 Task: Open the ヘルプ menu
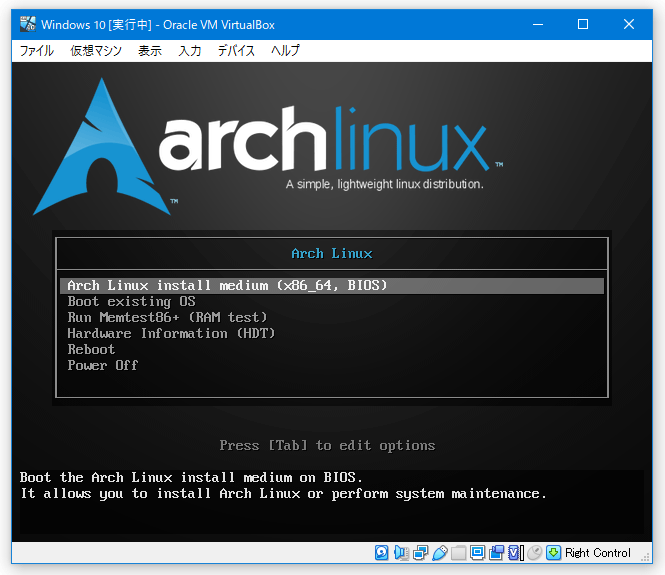pyautogui.click(x=285, y=51)
